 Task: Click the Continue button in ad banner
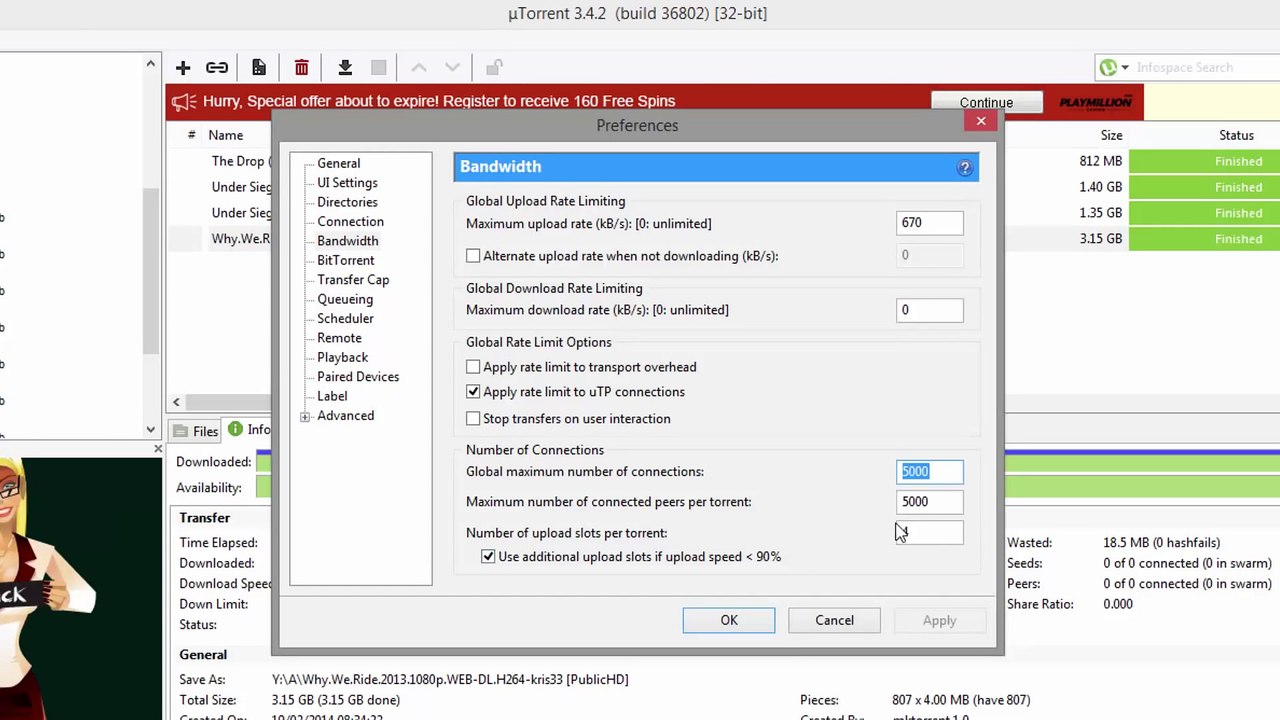(986, 102)
